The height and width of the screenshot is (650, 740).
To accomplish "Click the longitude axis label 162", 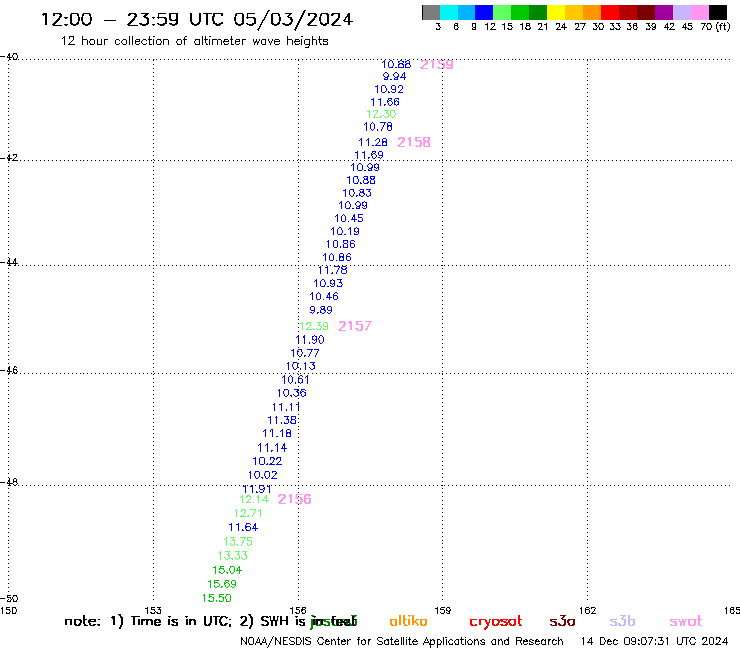I will (x=587, y=610).
